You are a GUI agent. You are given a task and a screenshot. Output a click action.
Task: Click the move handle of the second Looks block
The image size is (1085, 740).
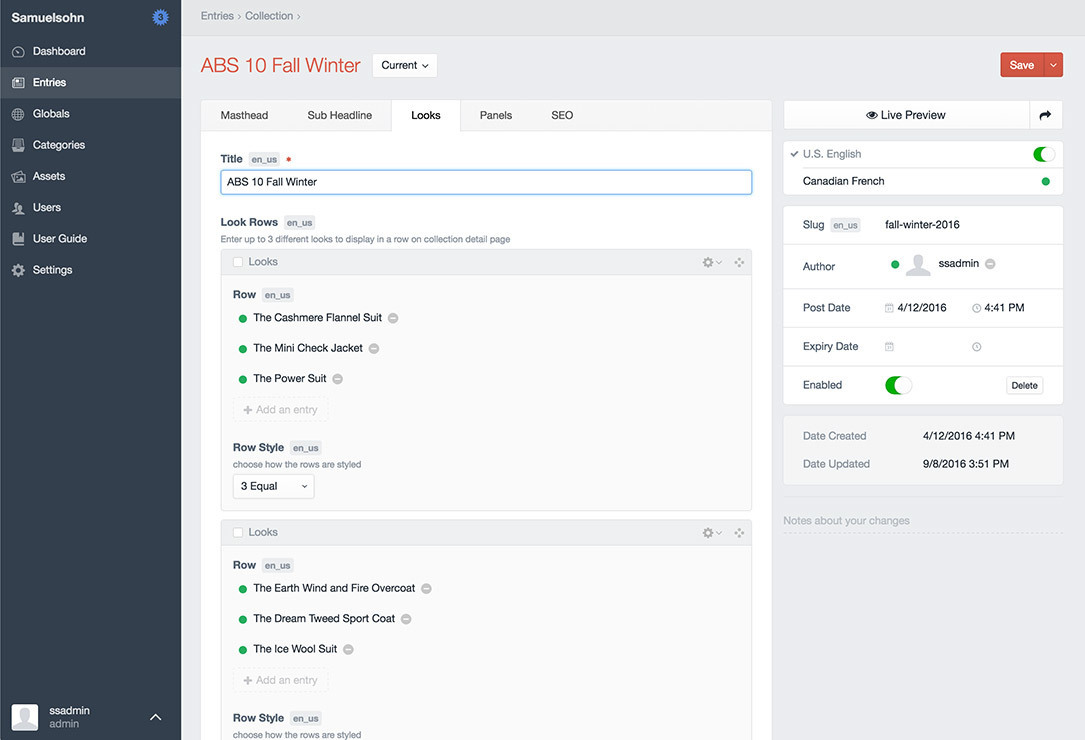(x=739, y=533)
